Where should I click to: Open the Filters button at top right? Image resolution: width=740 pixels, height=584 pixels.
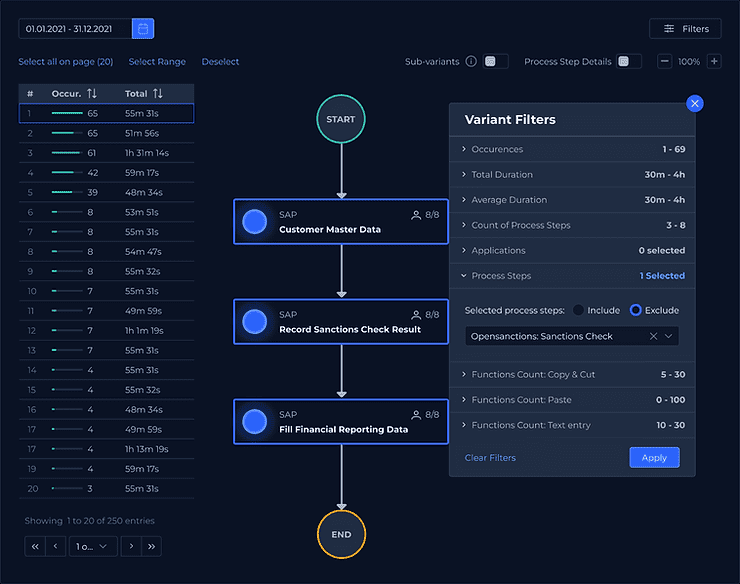click(685, 29)
